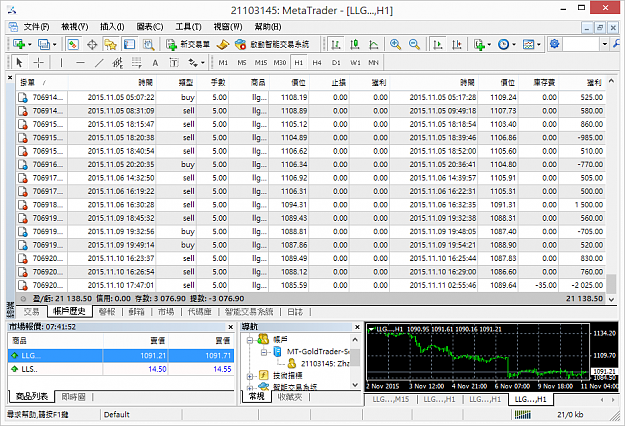
Task: Switch timeframe to M1
Action: click(223, 63)
